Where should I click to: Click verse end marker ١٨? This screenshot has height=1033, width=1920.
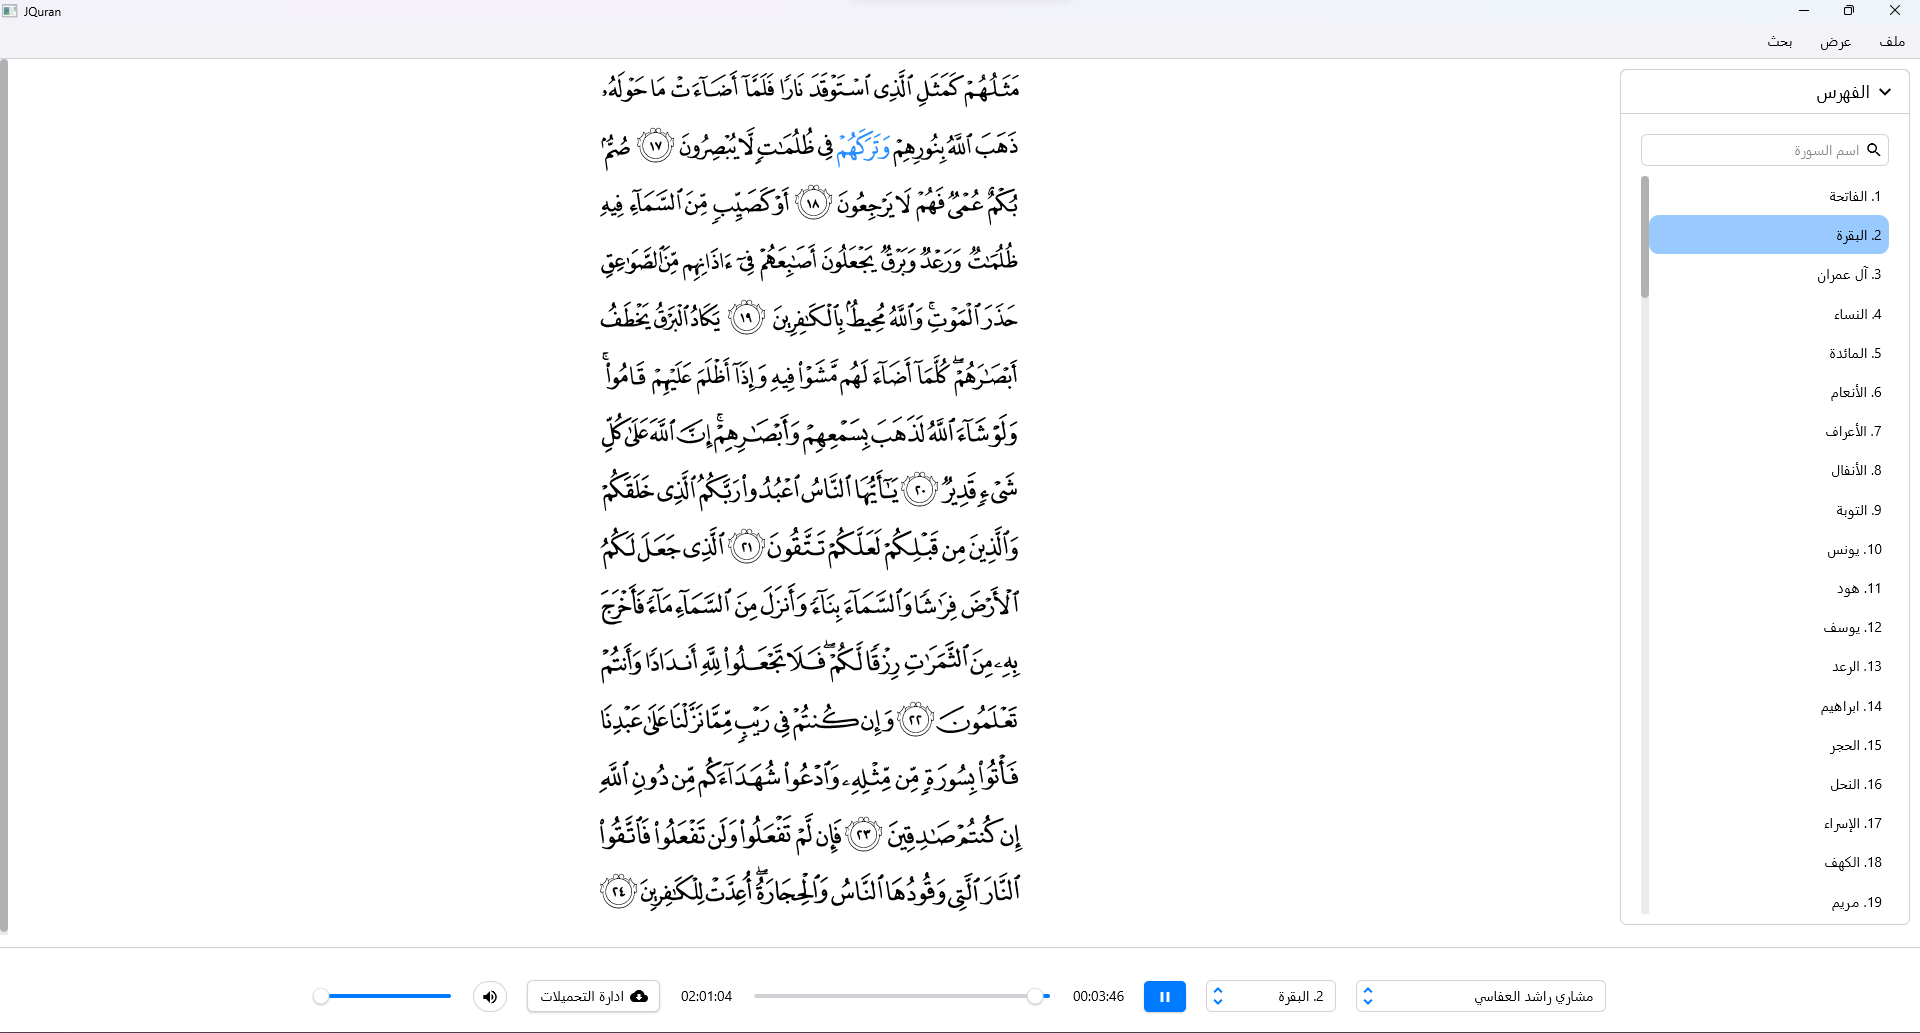click(x=814, y=203)
